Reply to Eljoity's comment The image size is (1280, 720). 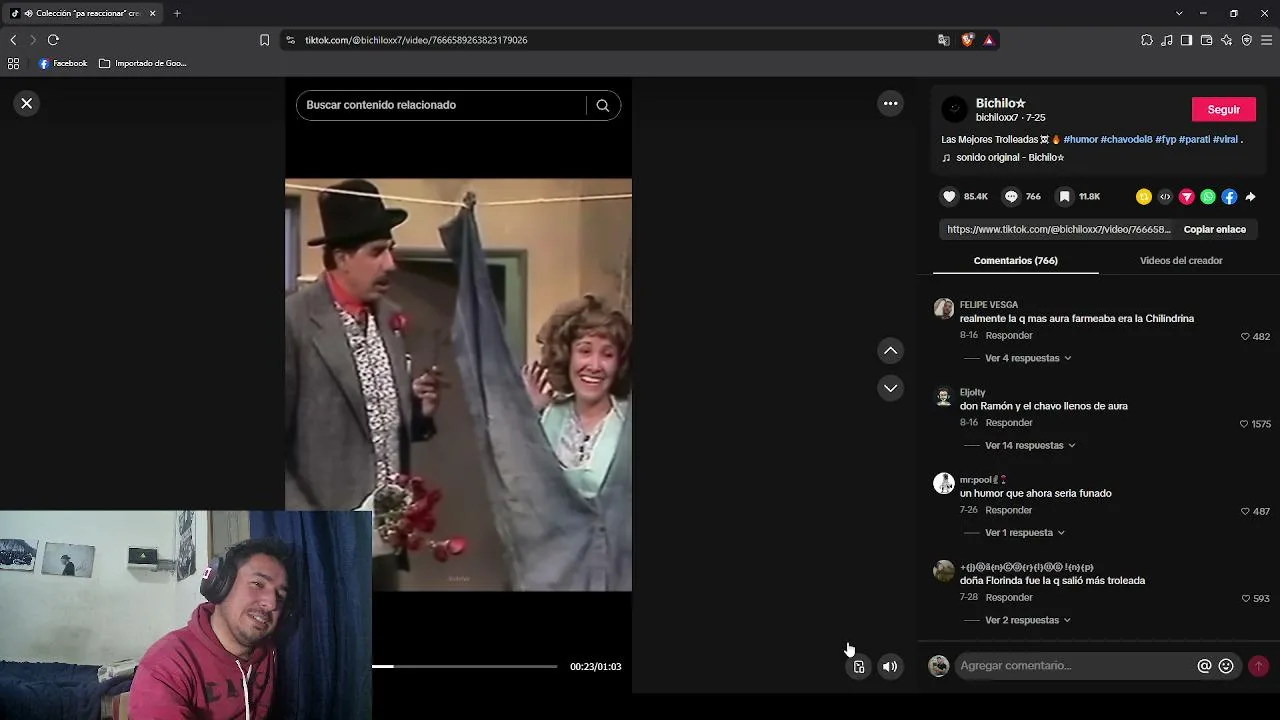coord(1009,422)
